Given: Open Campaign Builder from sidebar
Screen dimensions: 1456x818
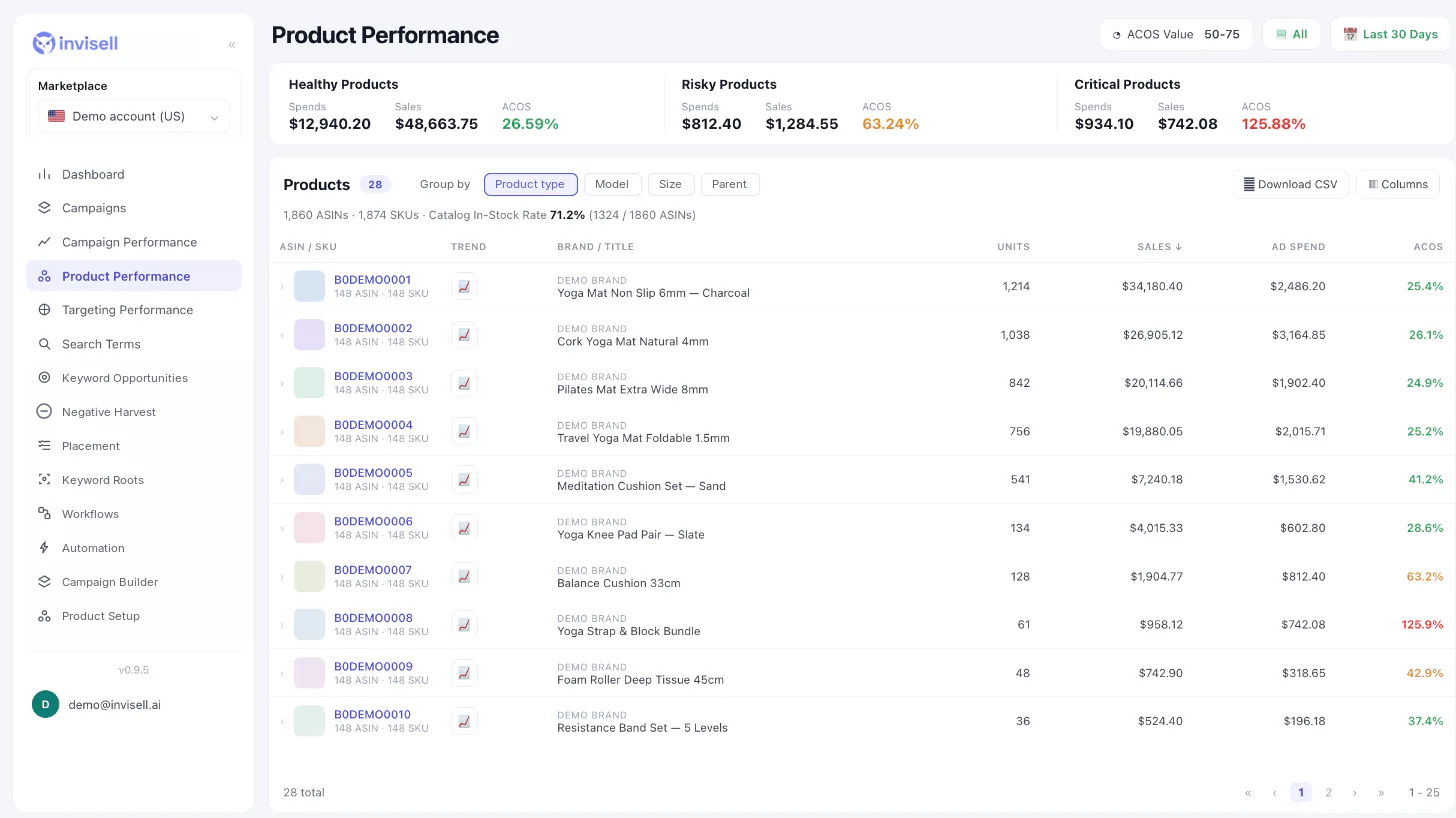Looking at the screenshot, I should [134, 582].
